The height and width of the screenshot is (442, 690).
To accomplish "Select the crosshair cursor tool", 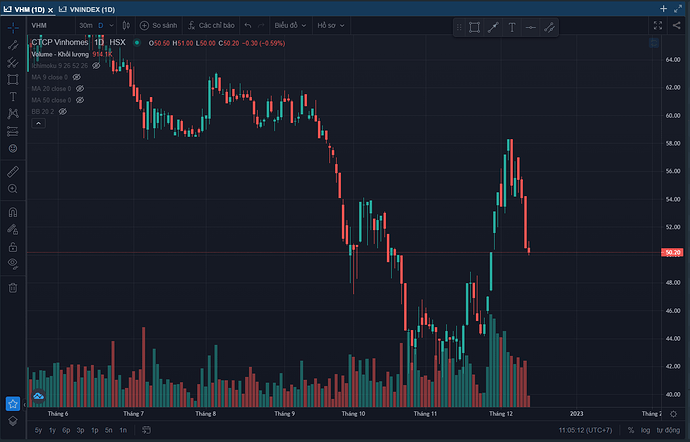I will click(x=12, y=28).
